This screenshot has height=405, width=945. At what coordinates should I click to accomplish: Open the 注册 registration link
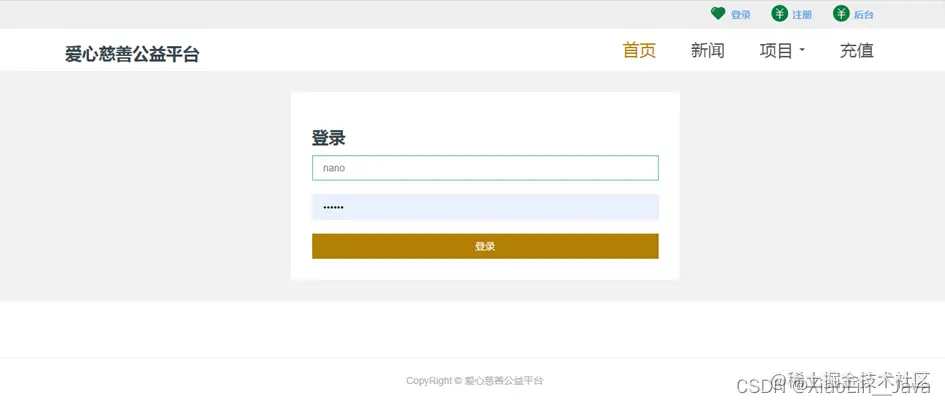tap(802, 15)
